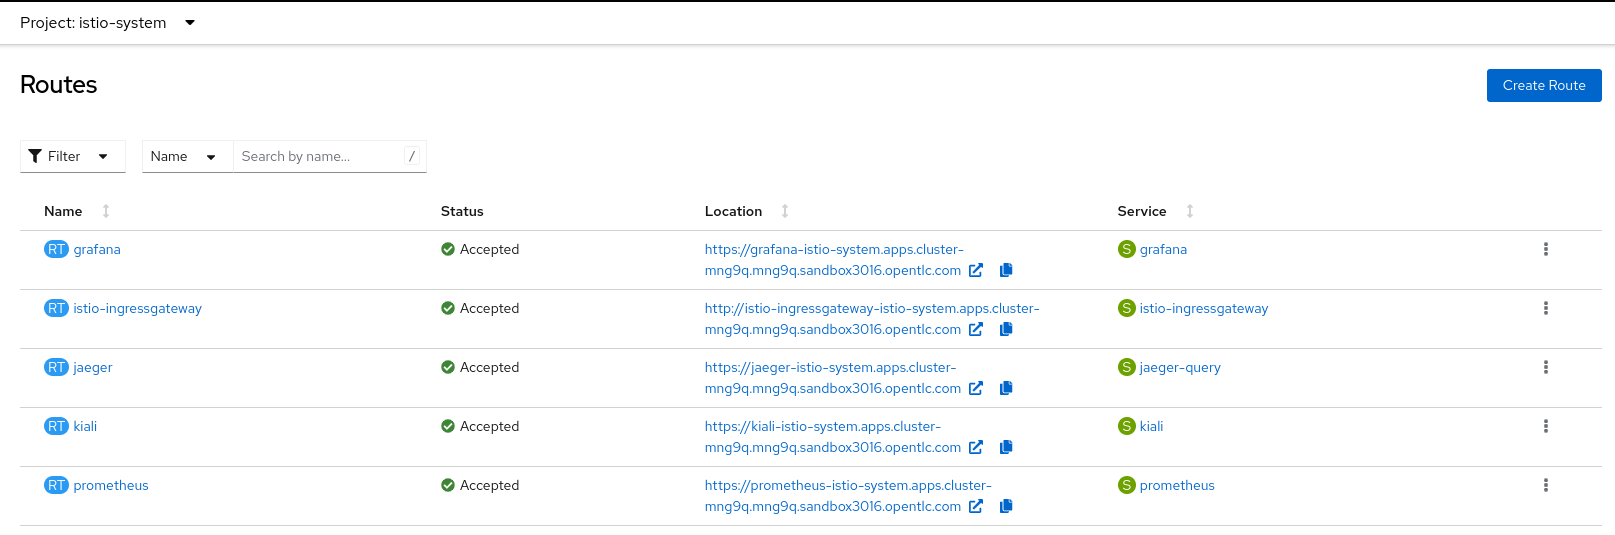Click the external link icon for istio-ingressgateway location
The width and height of the screenshot is (1615, 535).
click(976, 329)
